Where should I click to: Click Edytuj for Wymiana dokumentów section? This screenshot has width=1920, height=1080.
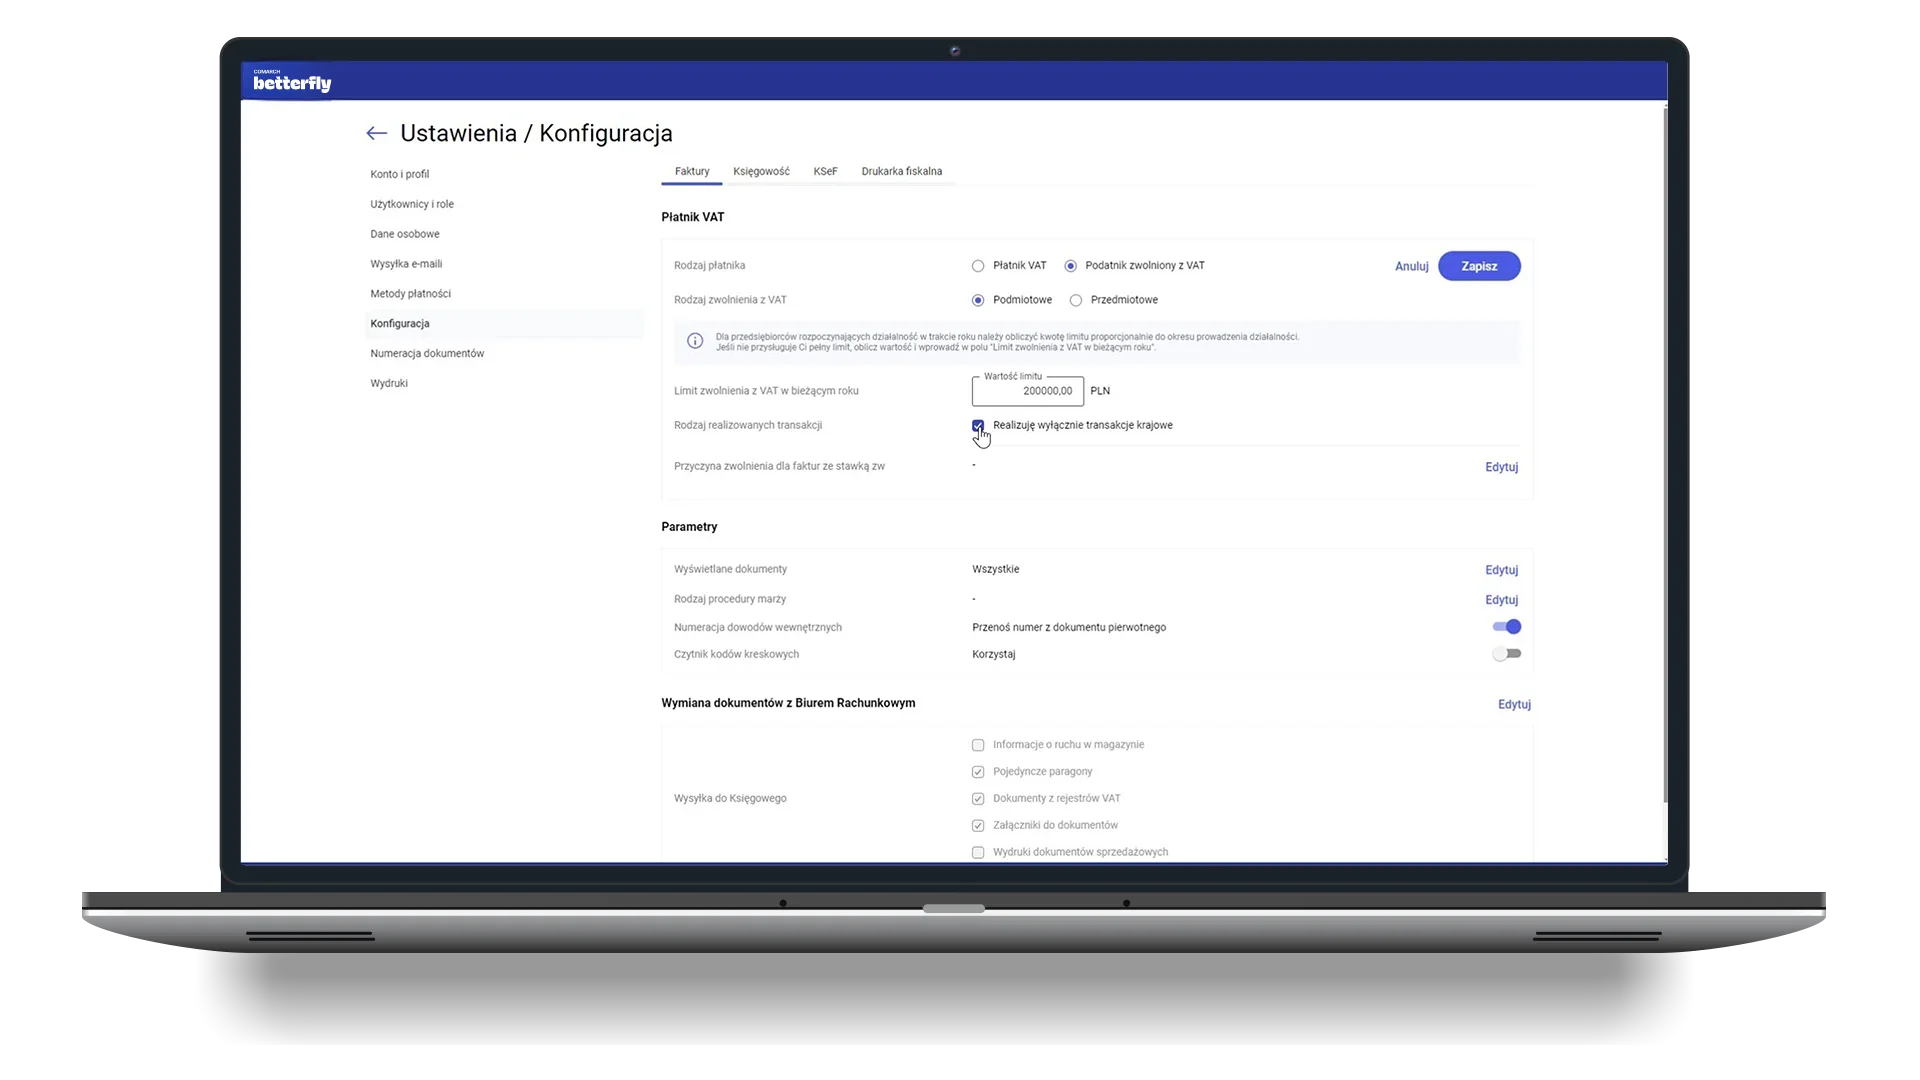(1514, 704)
